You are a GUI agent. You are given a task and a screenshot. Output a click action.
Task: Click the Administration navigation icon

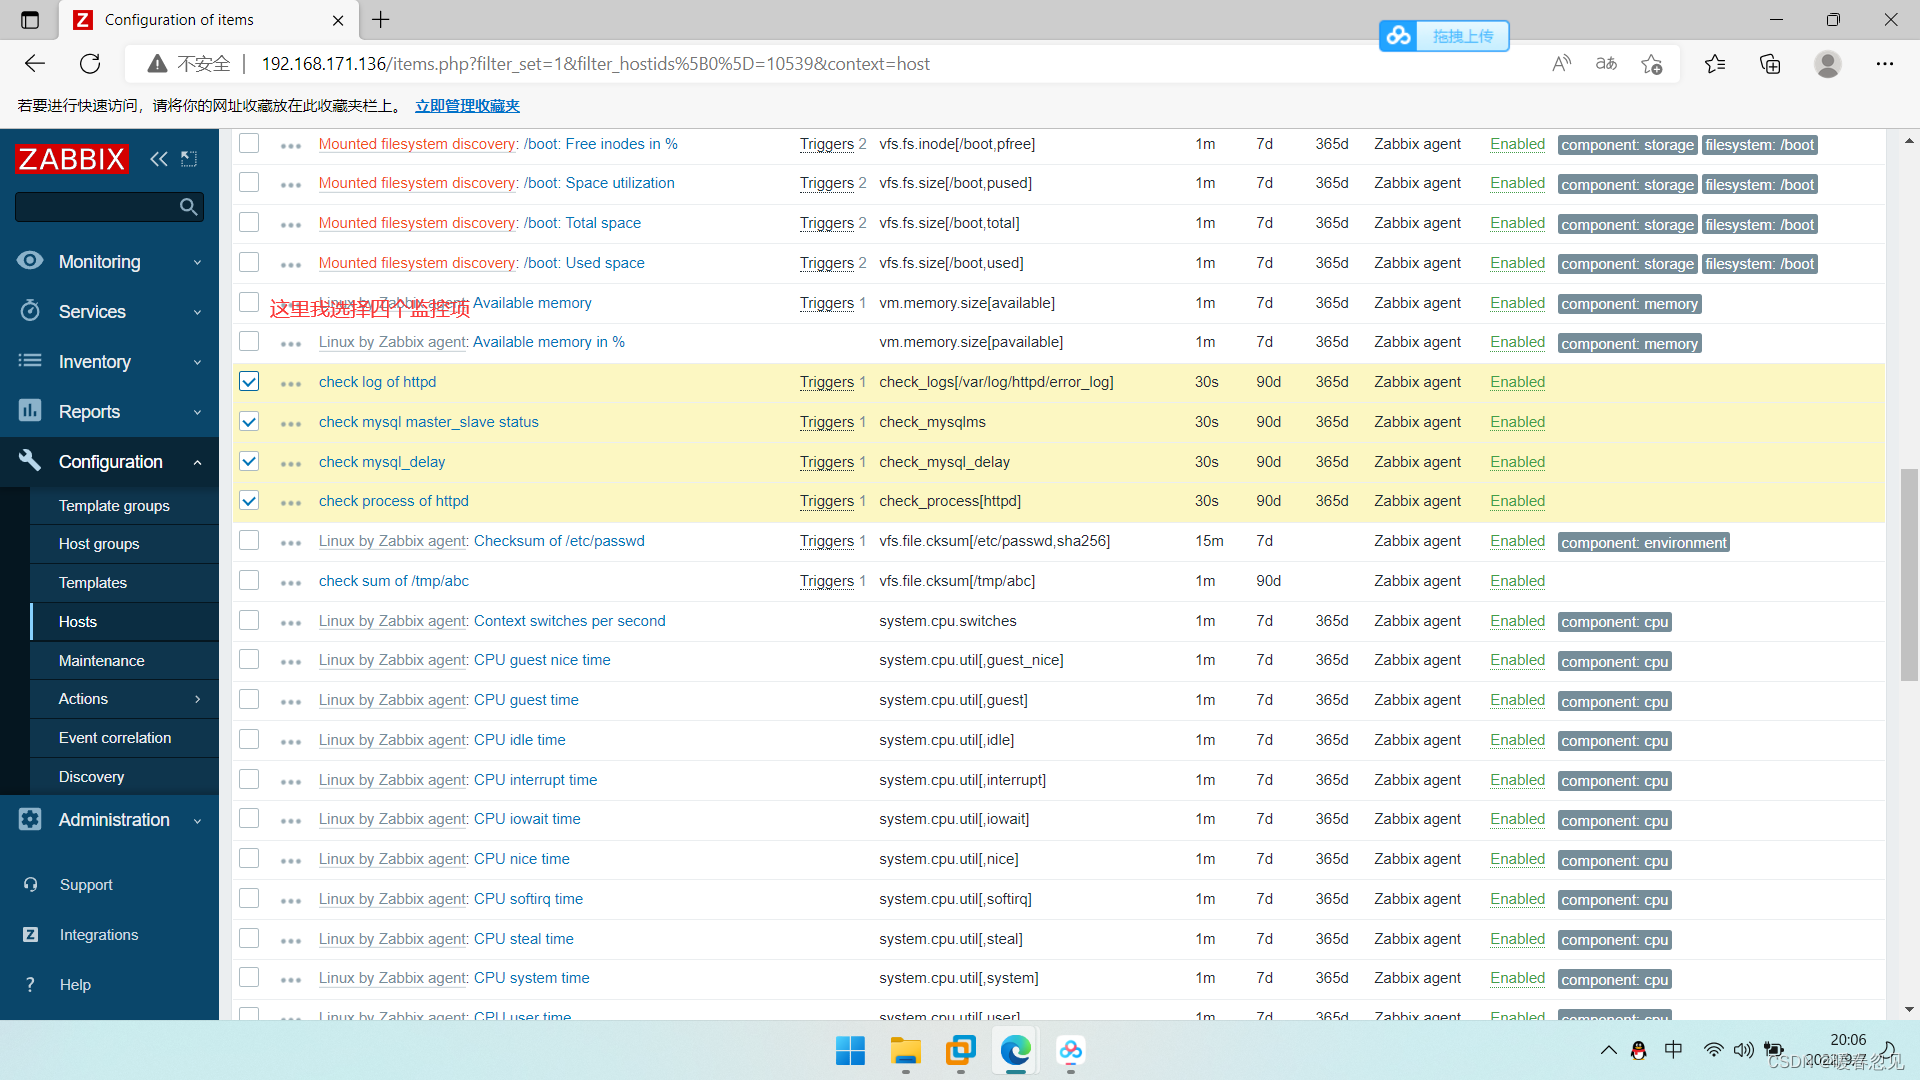[x=29, y=820]
